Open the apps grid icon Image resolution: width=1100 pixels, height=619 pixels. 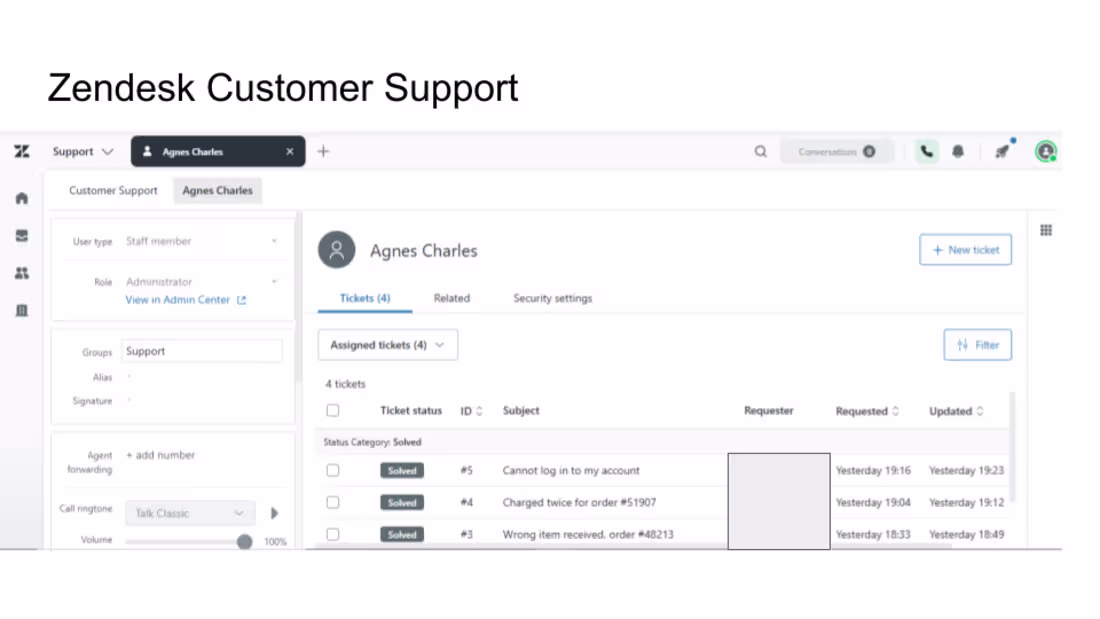click(1046, 230)
